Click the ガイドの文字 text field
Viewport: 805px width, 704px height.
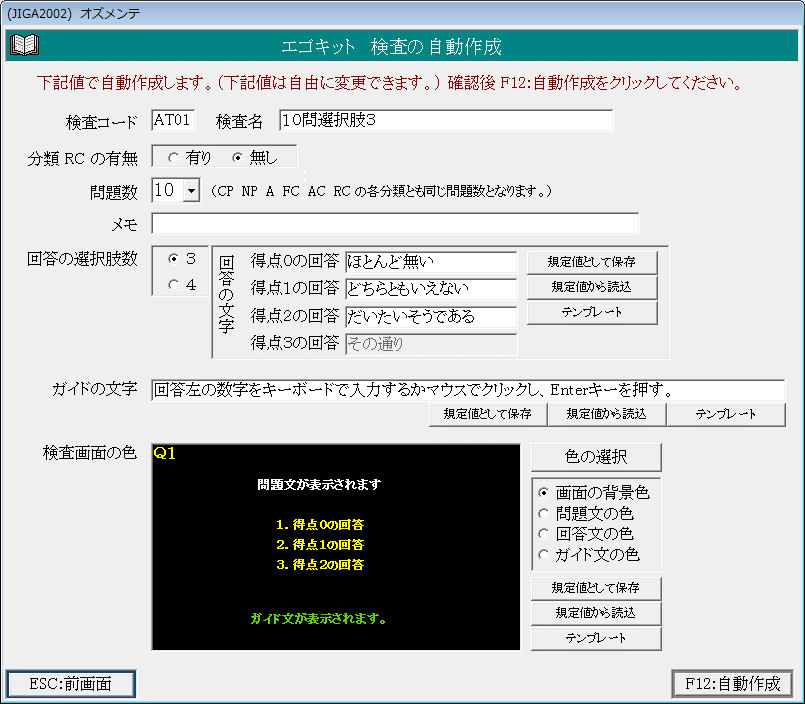pyautogui.click(x=468, y=390)
